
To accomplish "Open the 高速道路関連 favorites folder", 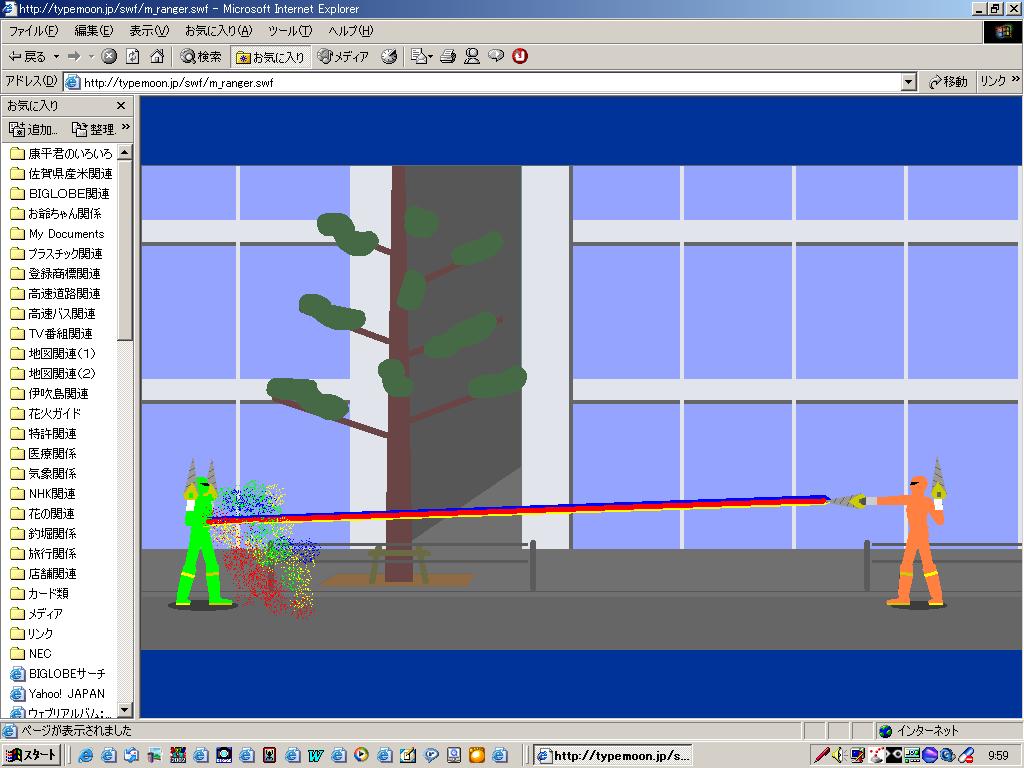I will pyautogui.click(x=56, y=294).
